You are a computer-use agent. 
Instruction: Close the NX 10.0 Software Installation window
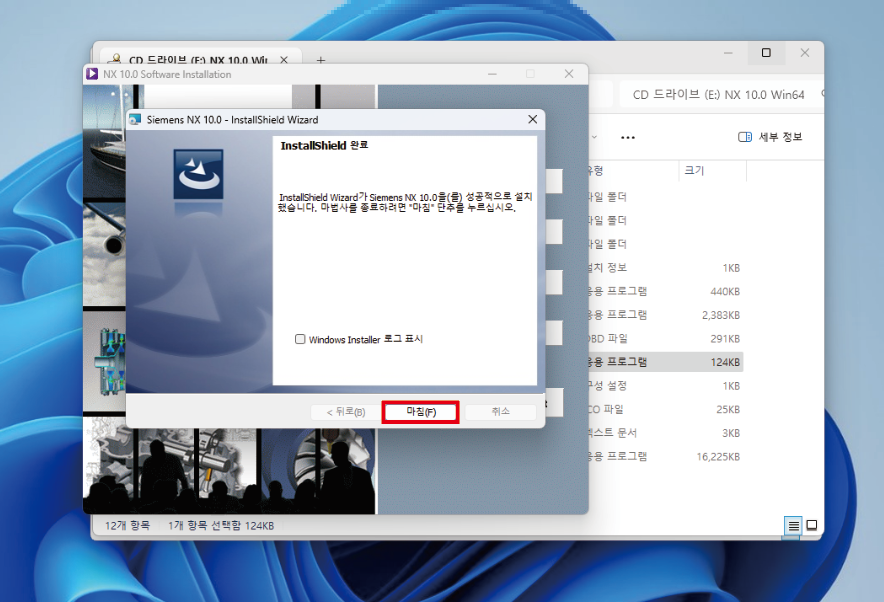[x=569, y=74]
